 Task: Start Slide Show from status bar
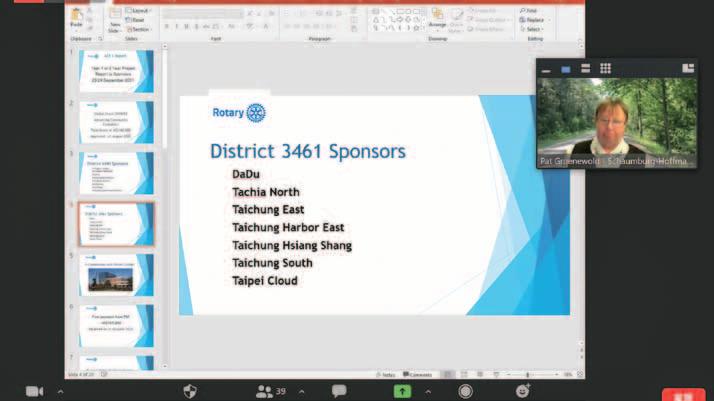coord(496,375)
